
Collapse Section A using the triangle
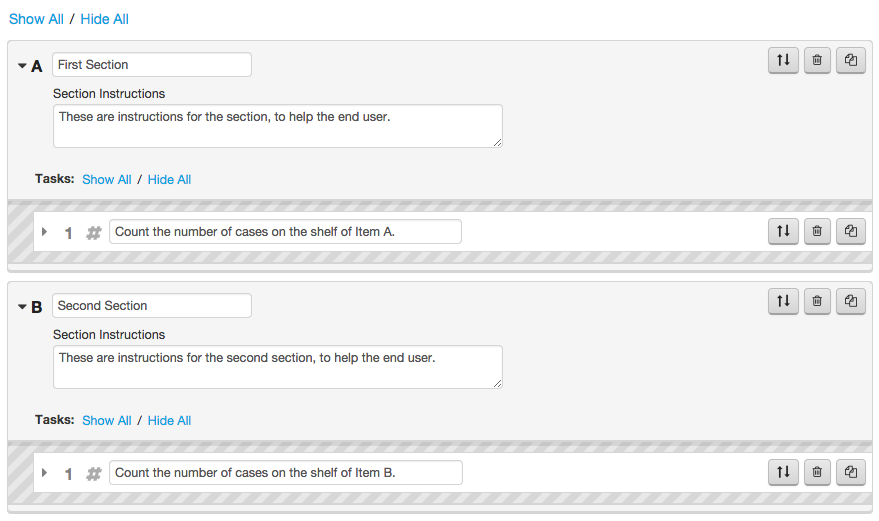click(22, 66)
